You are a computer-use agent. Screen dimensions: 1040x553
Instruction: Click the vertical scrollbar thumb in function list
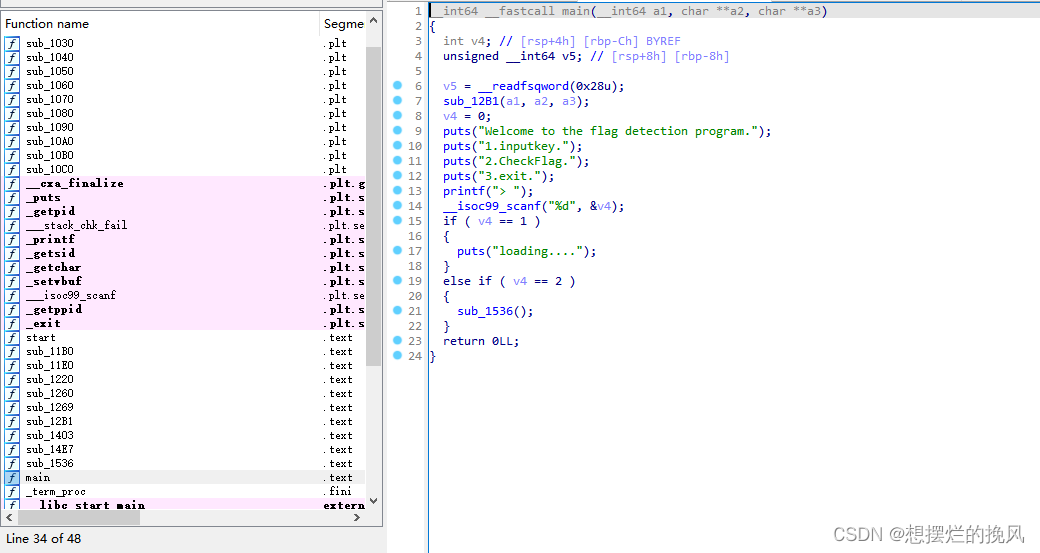[373, 206]
